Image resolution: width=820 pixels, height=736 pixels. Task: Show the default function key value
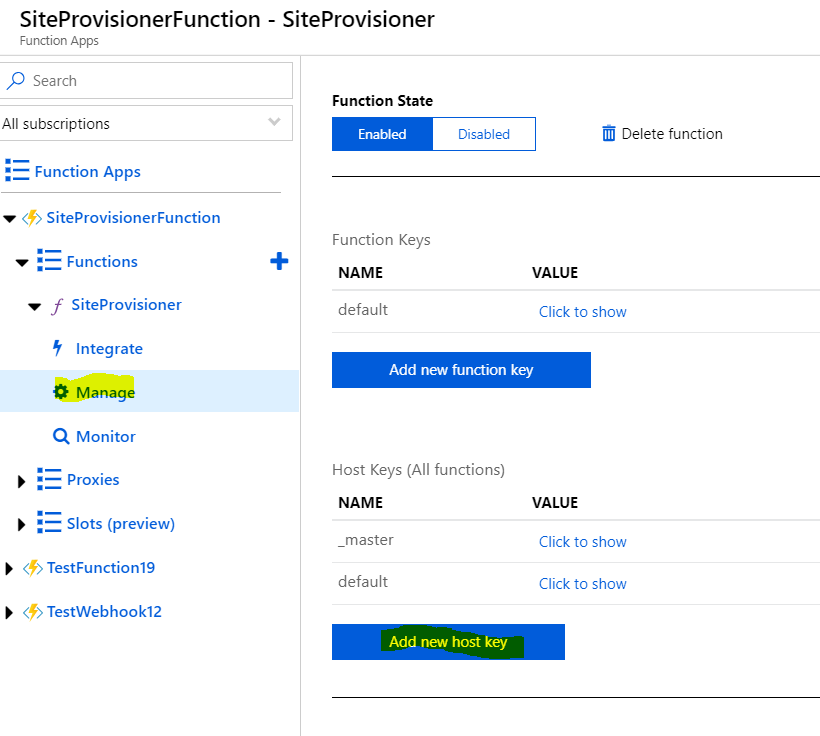583,312
